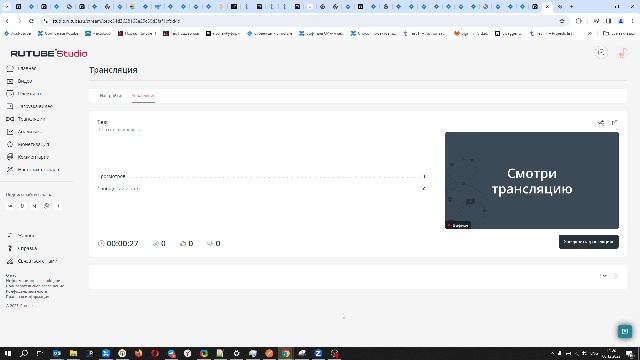Click the share icon above stream preview
This screenshot has height=360, width=640.
pyautogui.click(x=601, y=122)
